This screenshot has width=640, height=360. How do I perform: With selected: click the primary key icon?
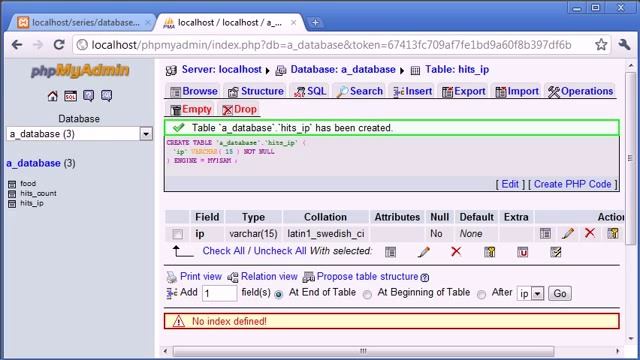489,252
